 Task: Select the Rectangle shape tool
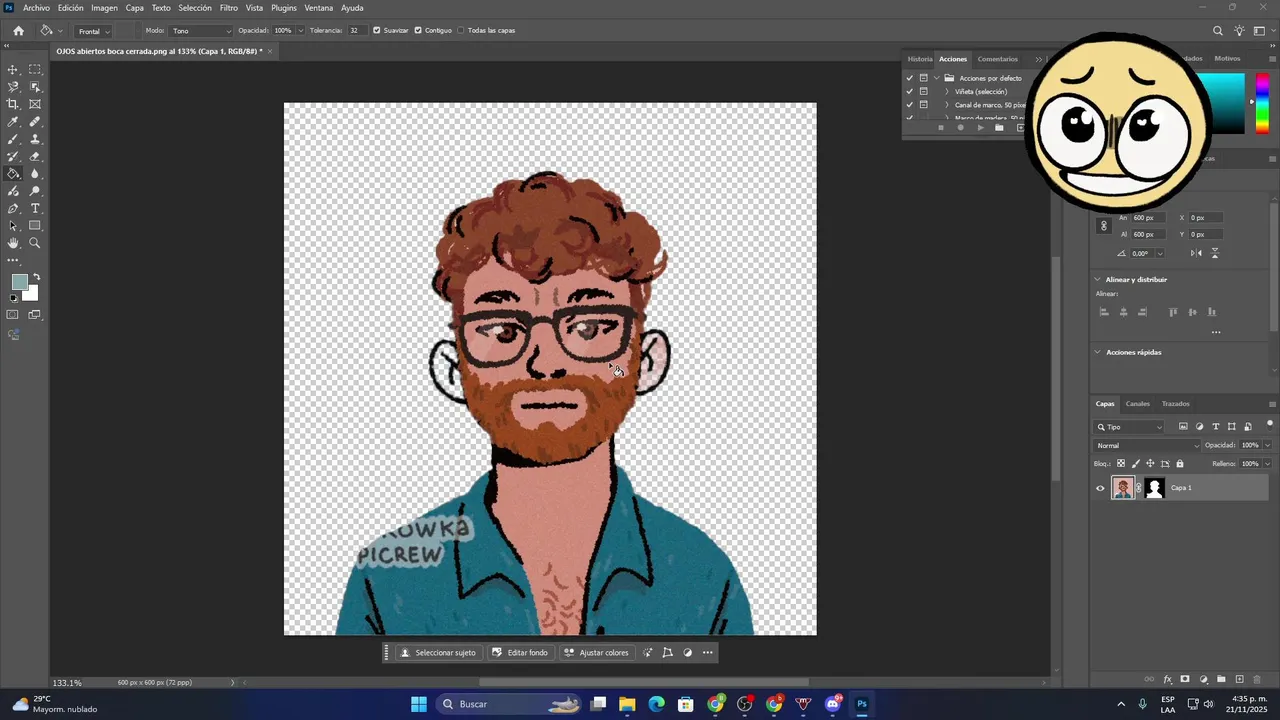tap(35, 226)
